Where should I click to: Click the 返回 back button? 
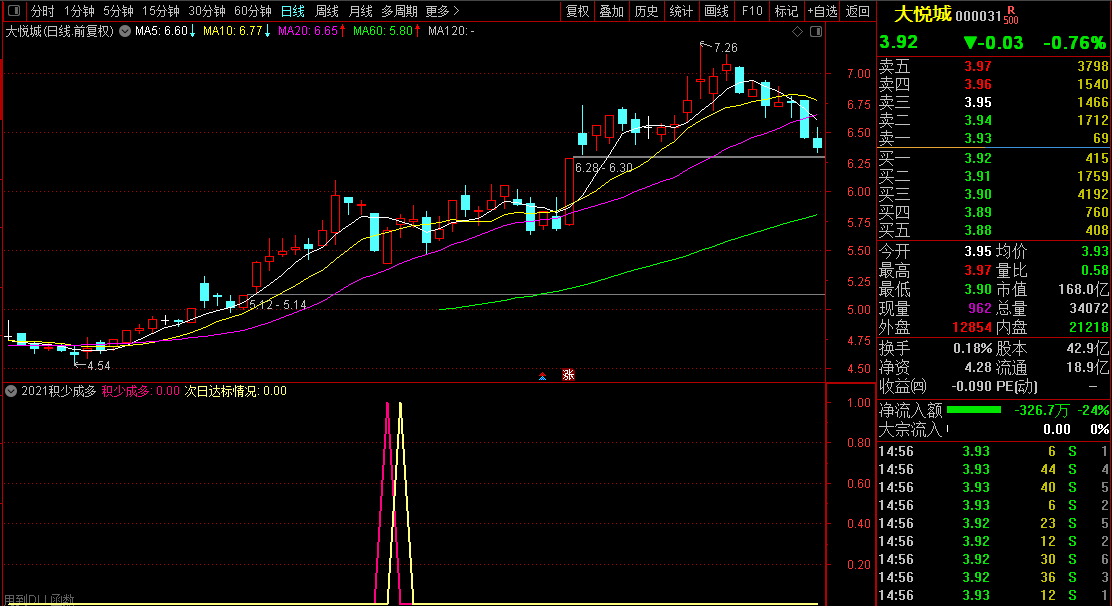pyautogui.click(x=858, y=11)
